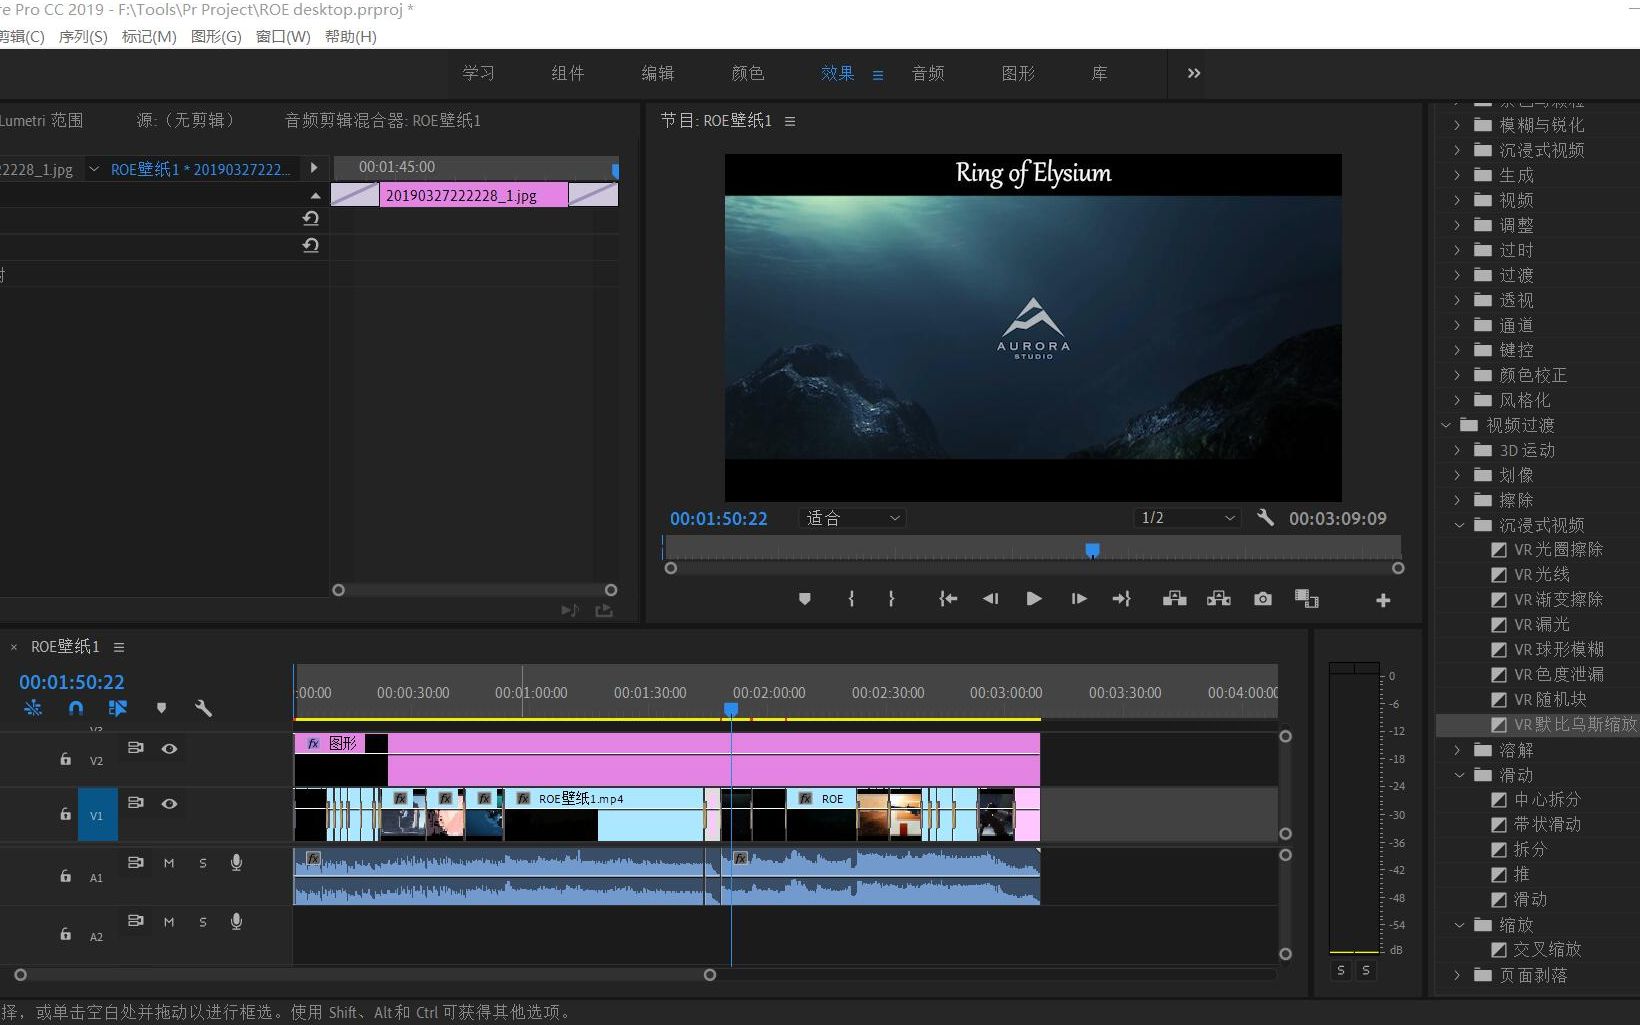Open the 帮助(H) menu
Screen dimensions: 1640x1025
pos(351,36)
